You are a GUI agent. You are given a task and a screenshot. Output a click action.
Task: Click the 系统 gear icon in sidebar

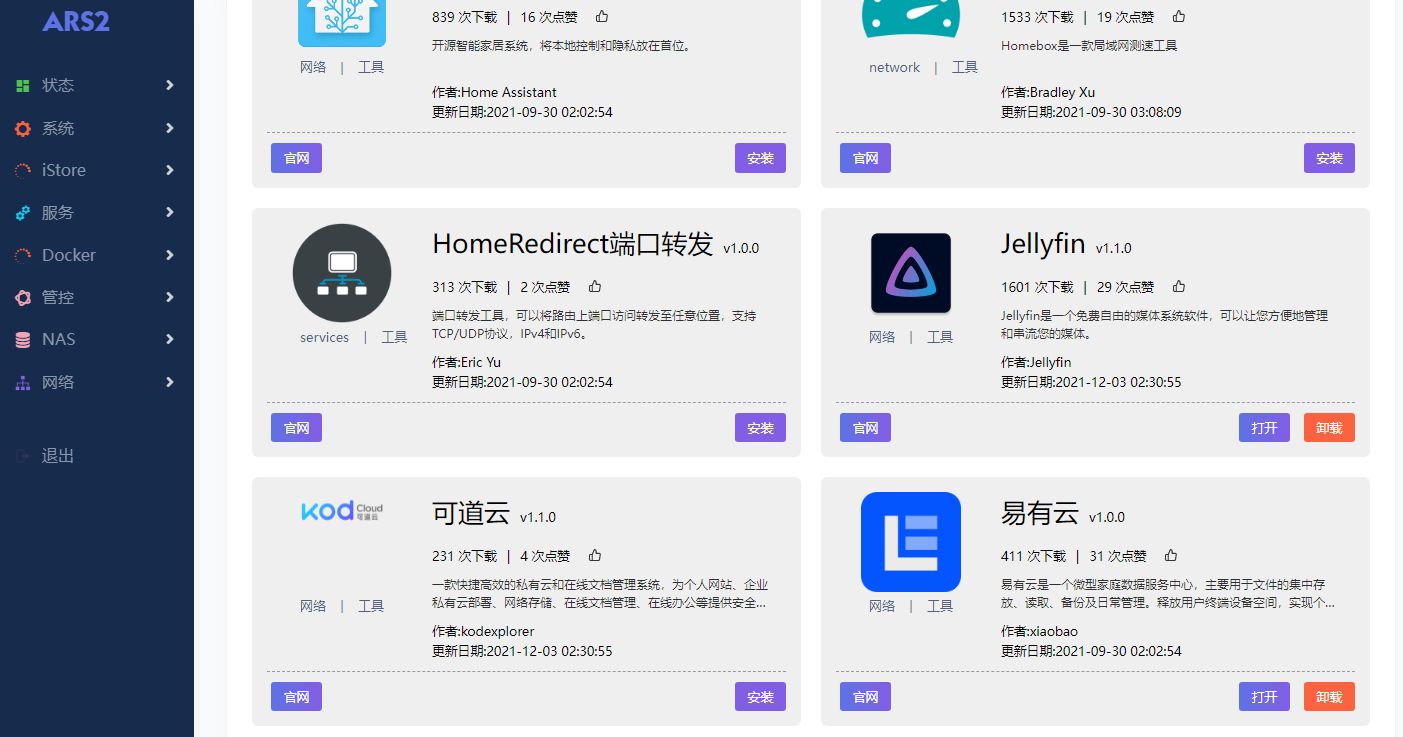pos(23,128)
